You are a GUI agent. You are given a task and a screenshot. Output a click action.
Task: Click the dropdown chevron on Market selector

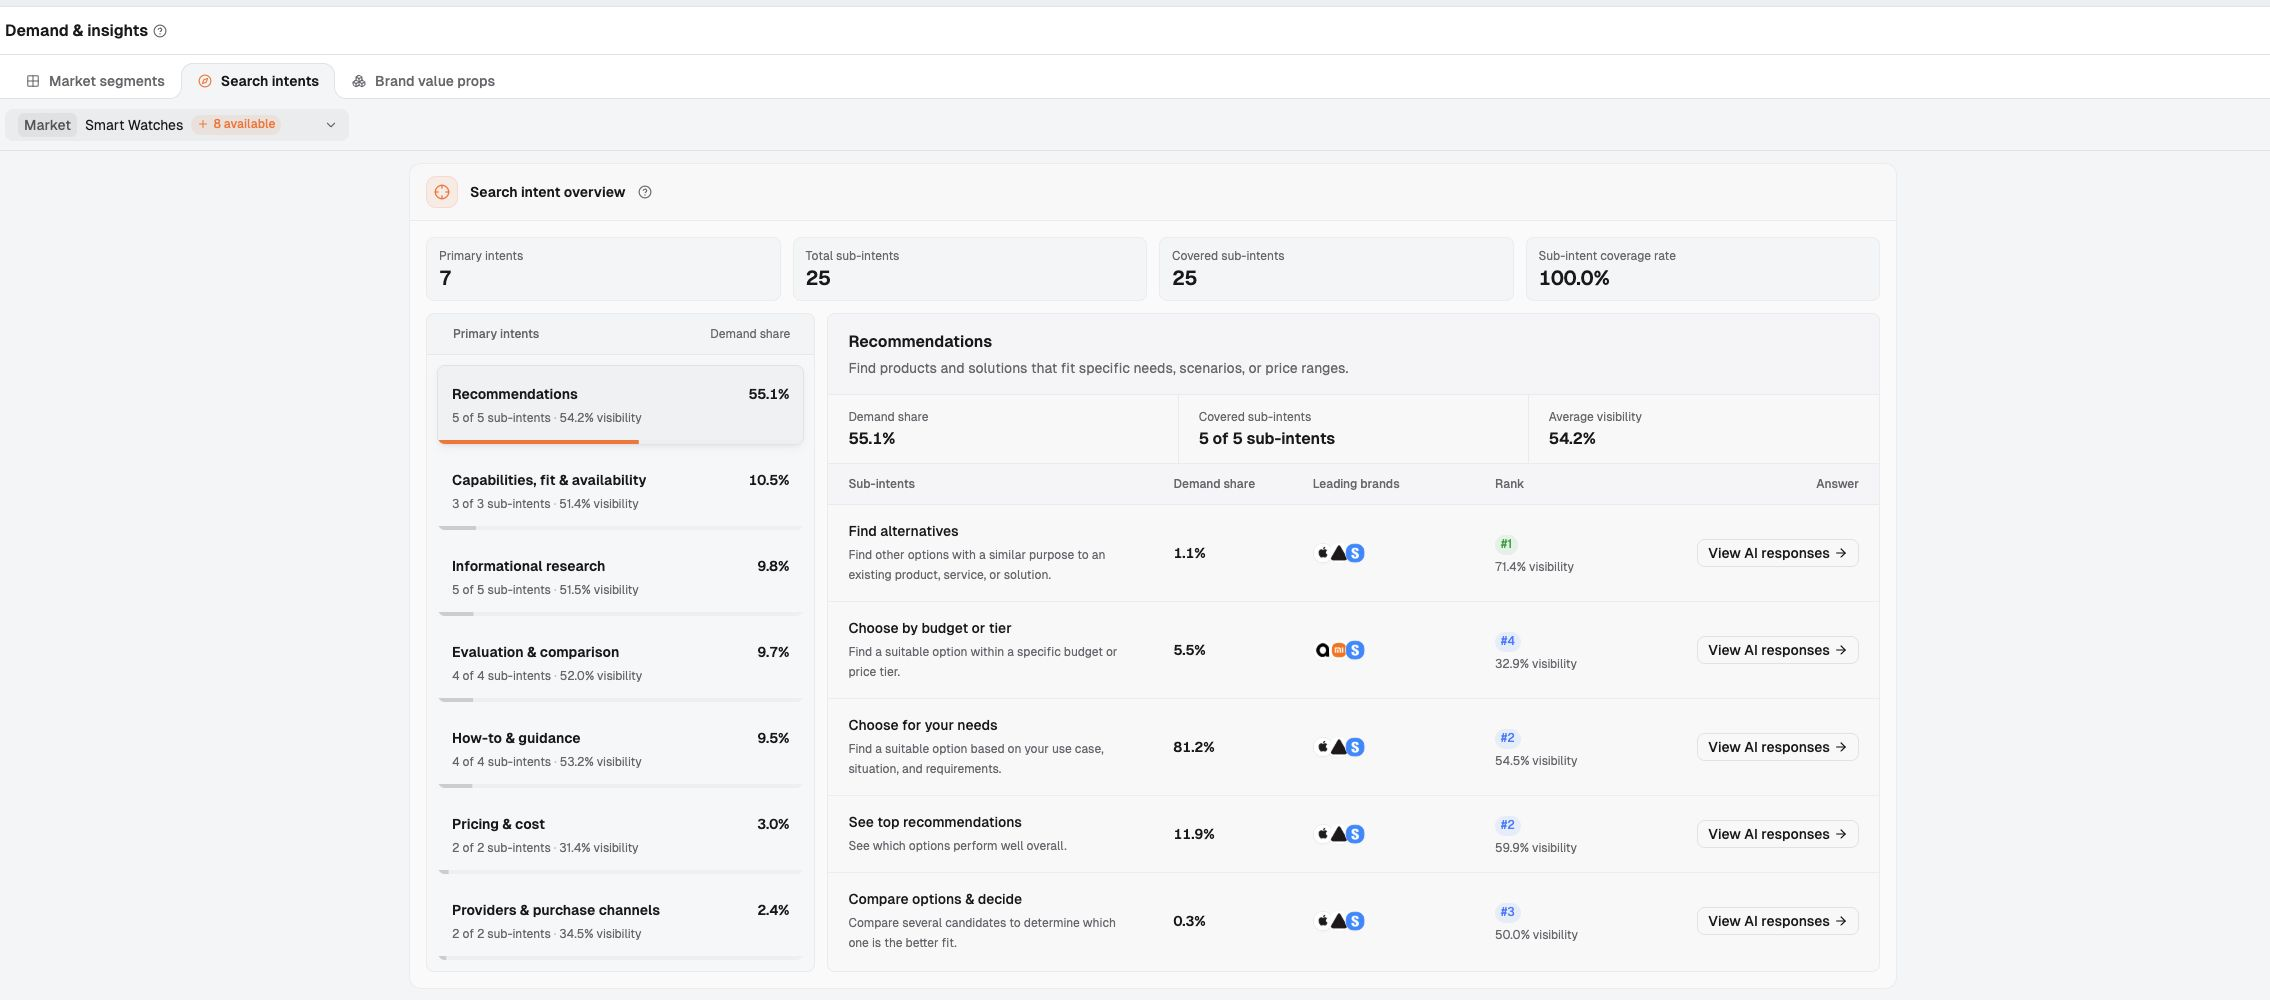click(331, 125)
